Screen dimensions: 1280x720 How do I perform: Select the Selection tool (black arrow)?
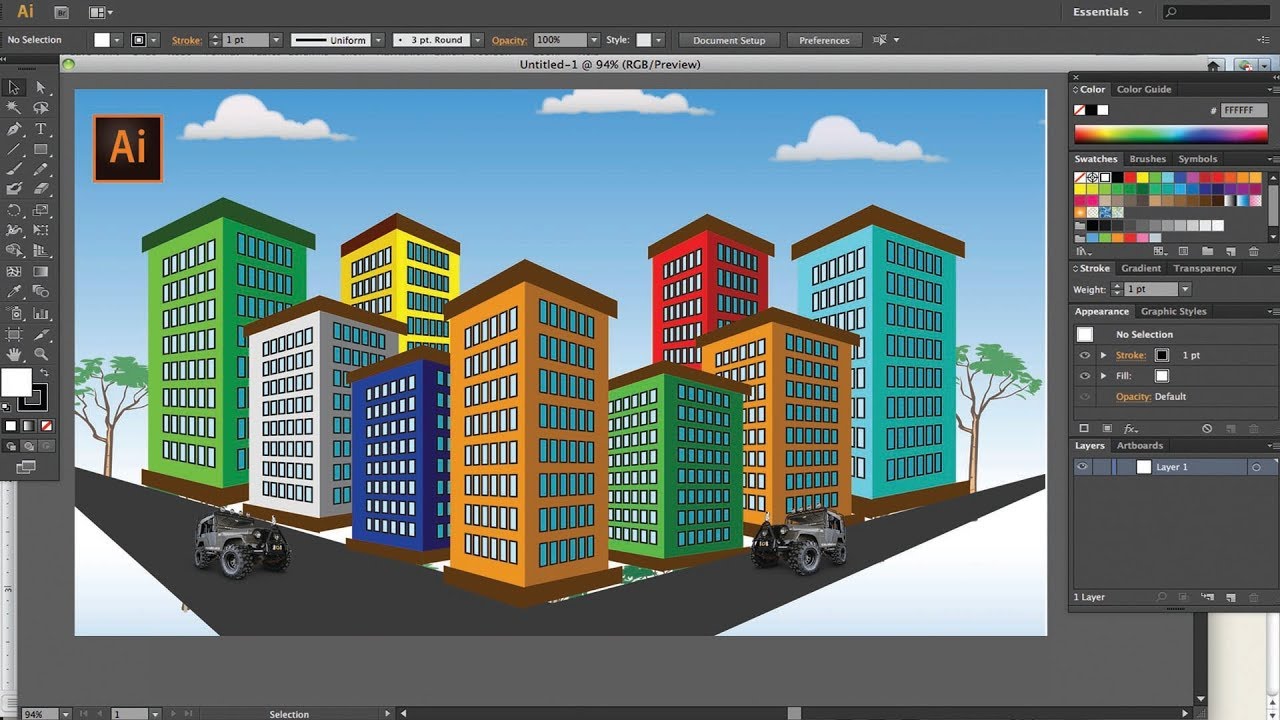[x=14, y=88]
